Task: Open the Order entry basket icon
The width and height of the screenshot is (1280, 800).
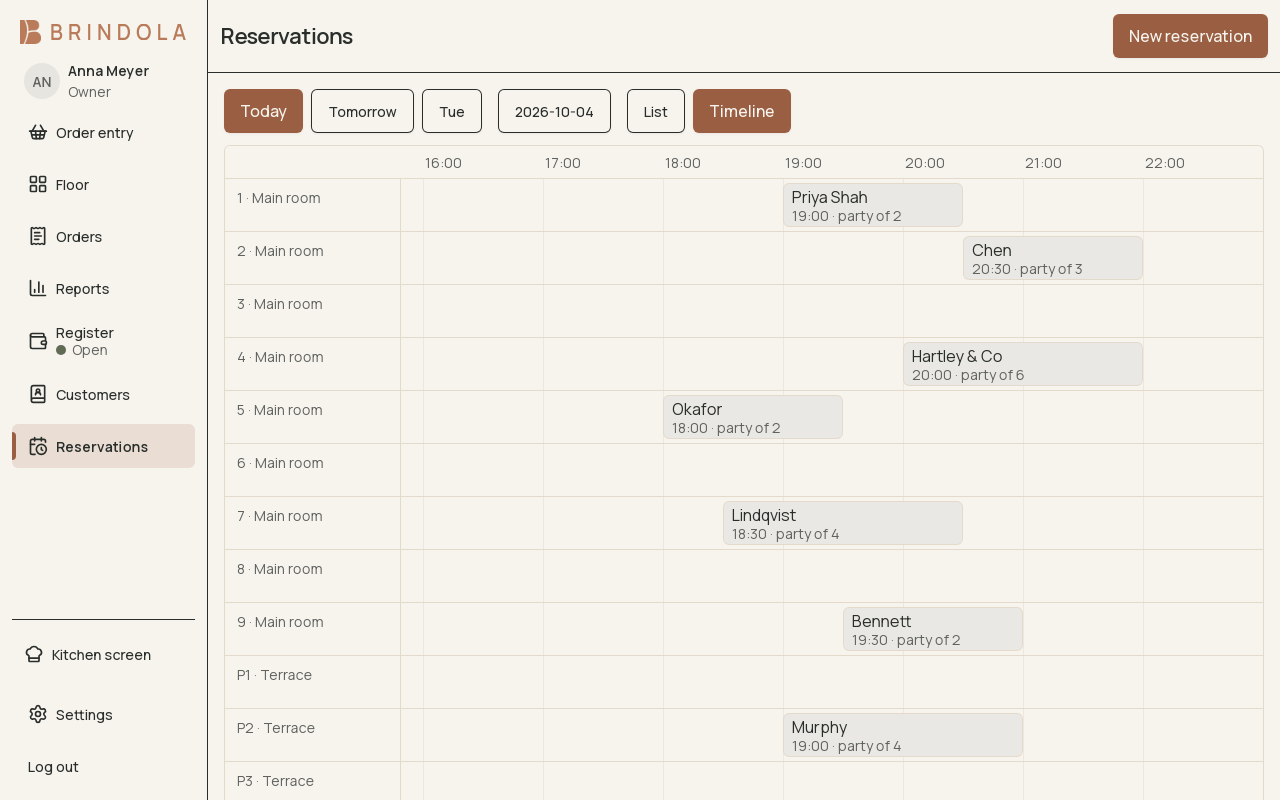Action: pos(38,132)
